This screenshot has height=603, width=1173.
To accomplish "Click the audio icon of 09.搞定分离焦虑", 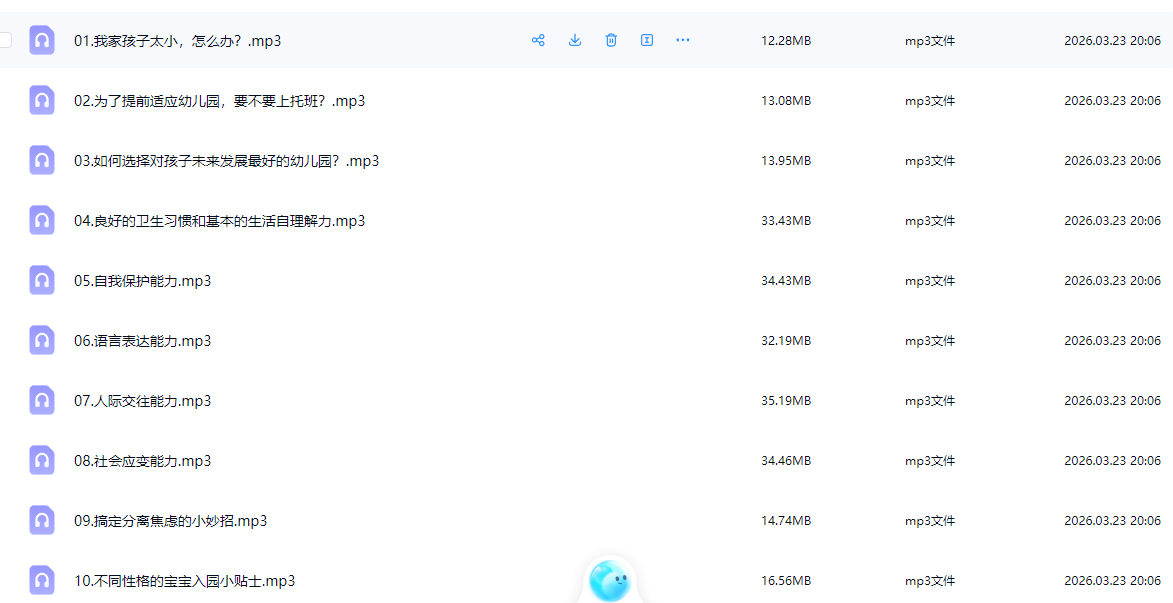I will coord(42,520).
